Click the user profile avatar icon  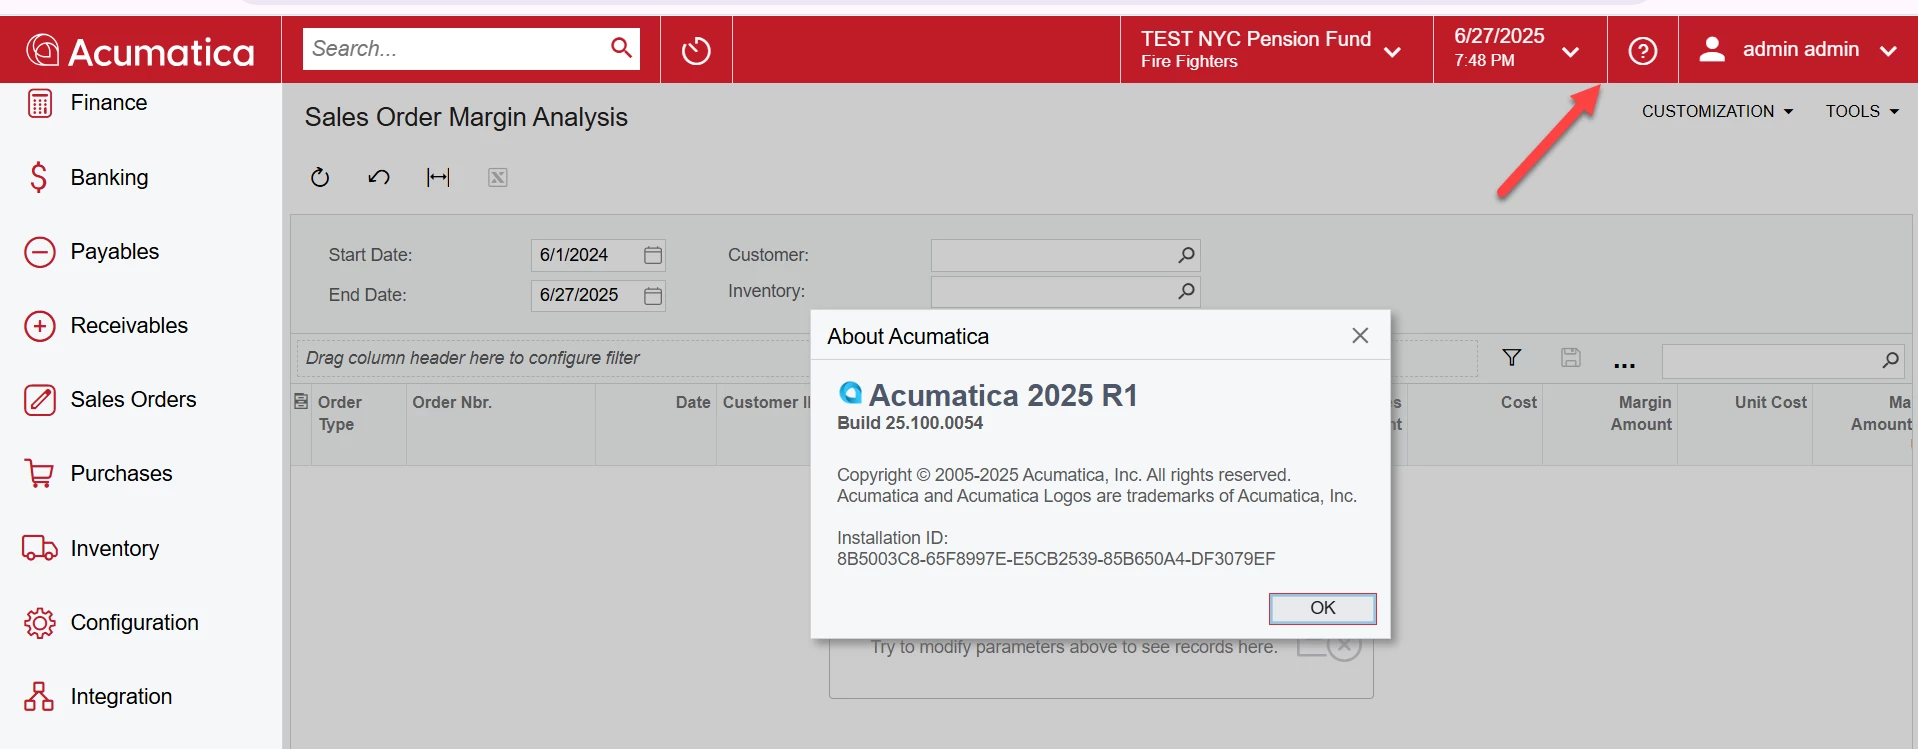pos(1712,49)
